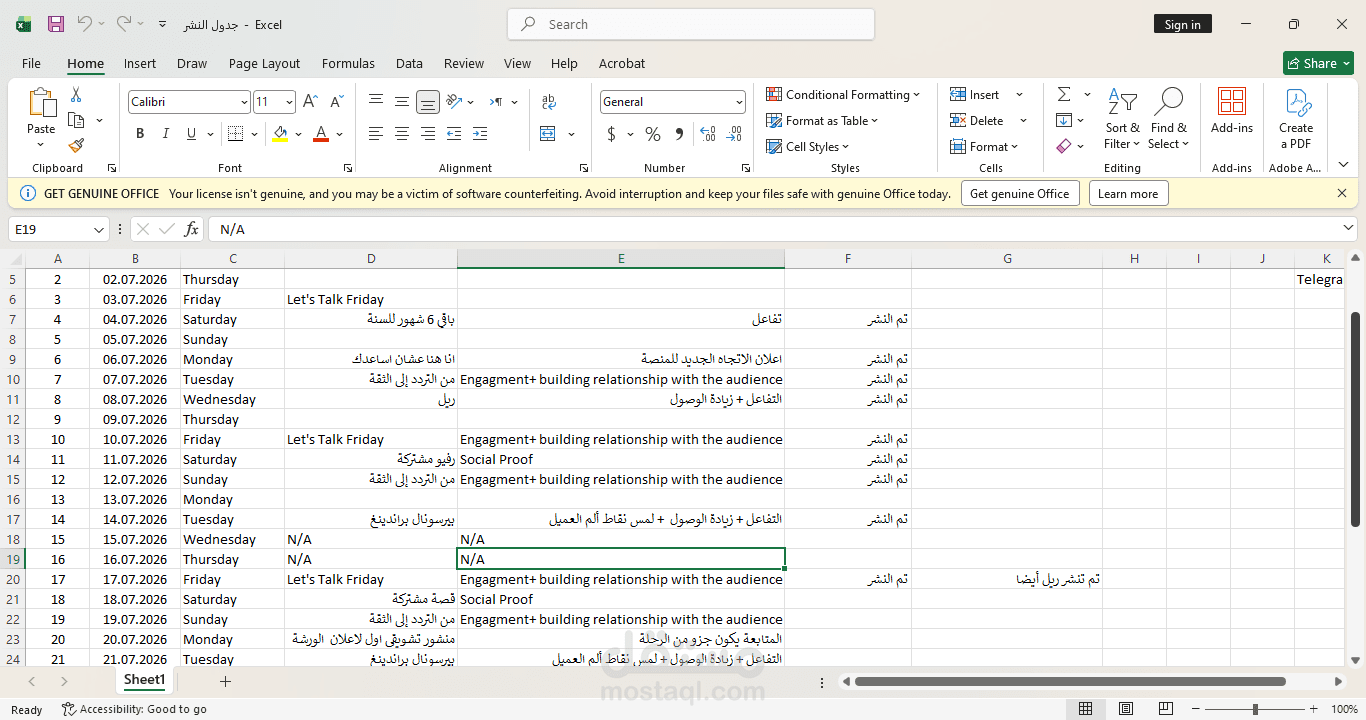Toggle Underline formatting
This screenshot has width=1366, height=720.
pos(192,134)
